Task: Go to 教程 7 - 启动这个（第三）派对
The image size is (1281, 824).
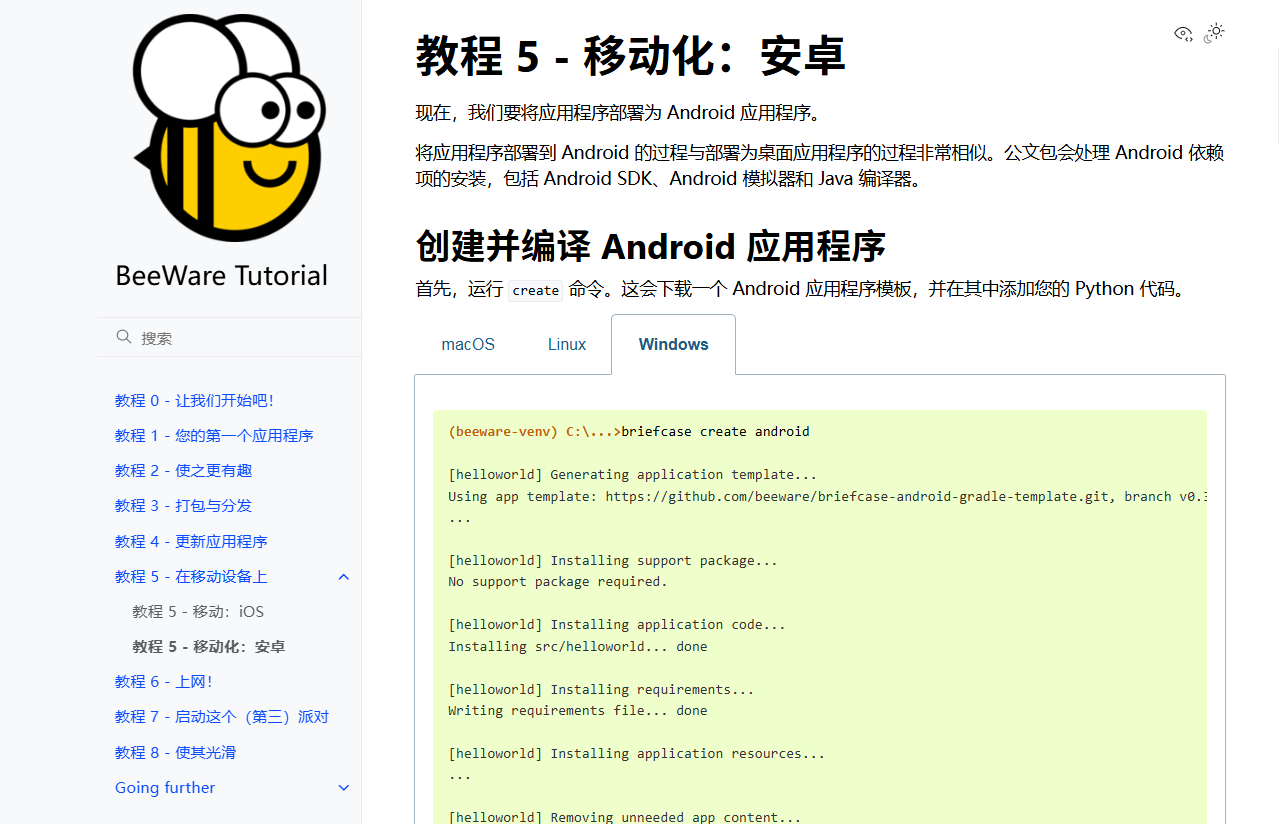Action: point(222,717)
